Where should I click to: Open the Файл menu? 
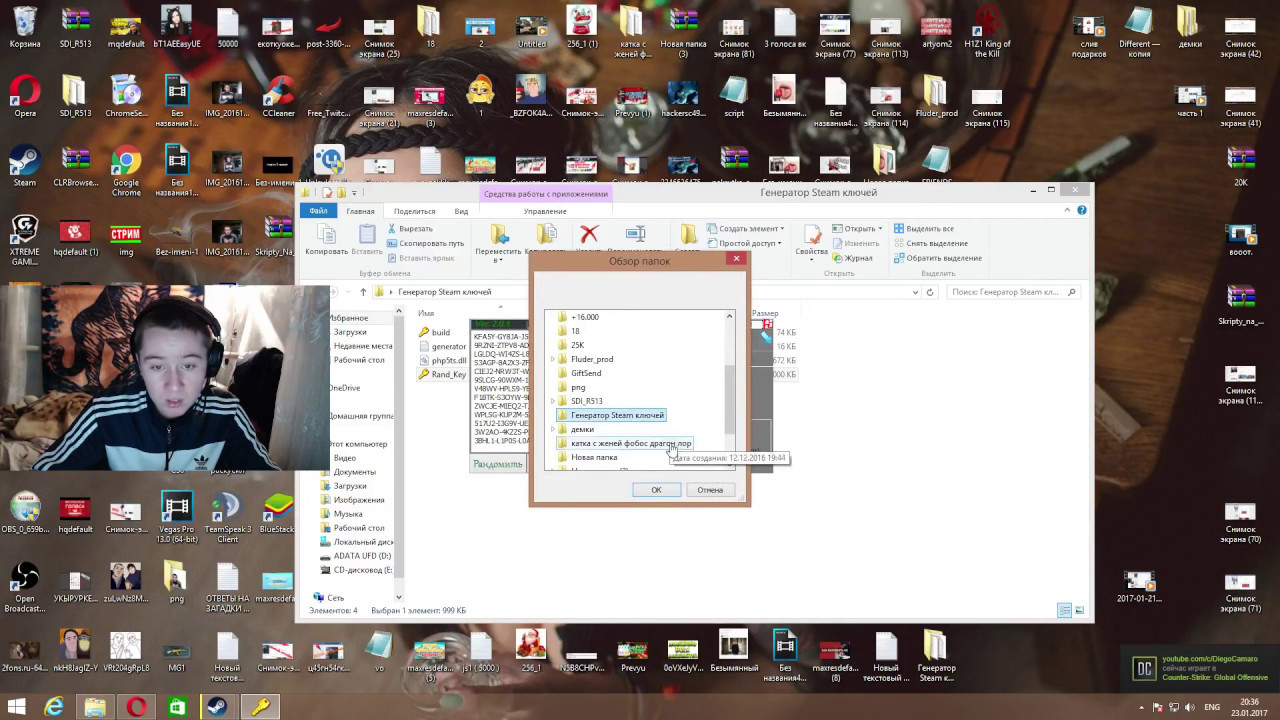pos(319,211)
